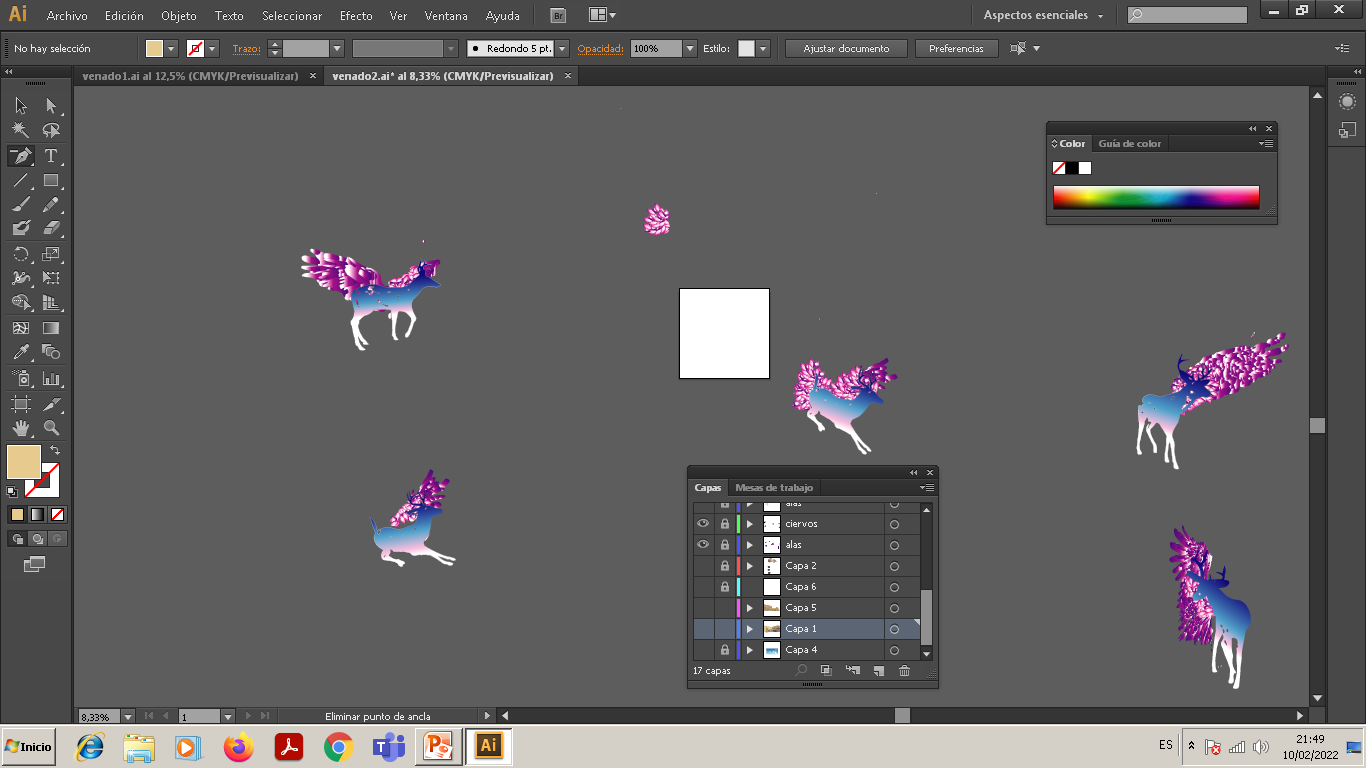Hide the ciervos layer
Image resolution: width=1366 pixels, height=768 pixels.
(x=703, y=524)
